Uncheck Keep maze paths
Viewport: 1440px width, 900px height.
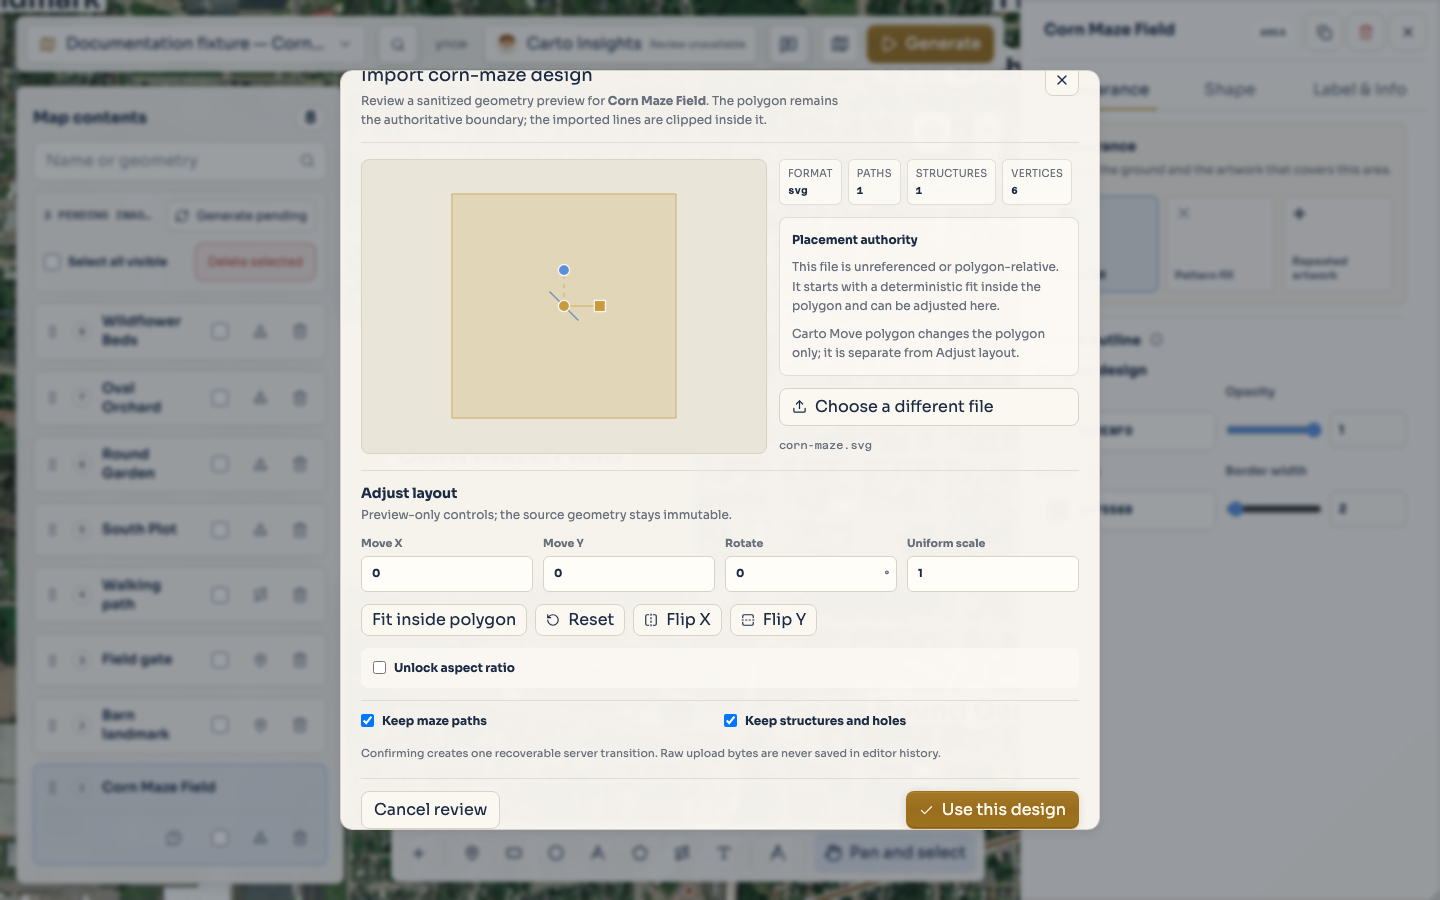[368, 721]
